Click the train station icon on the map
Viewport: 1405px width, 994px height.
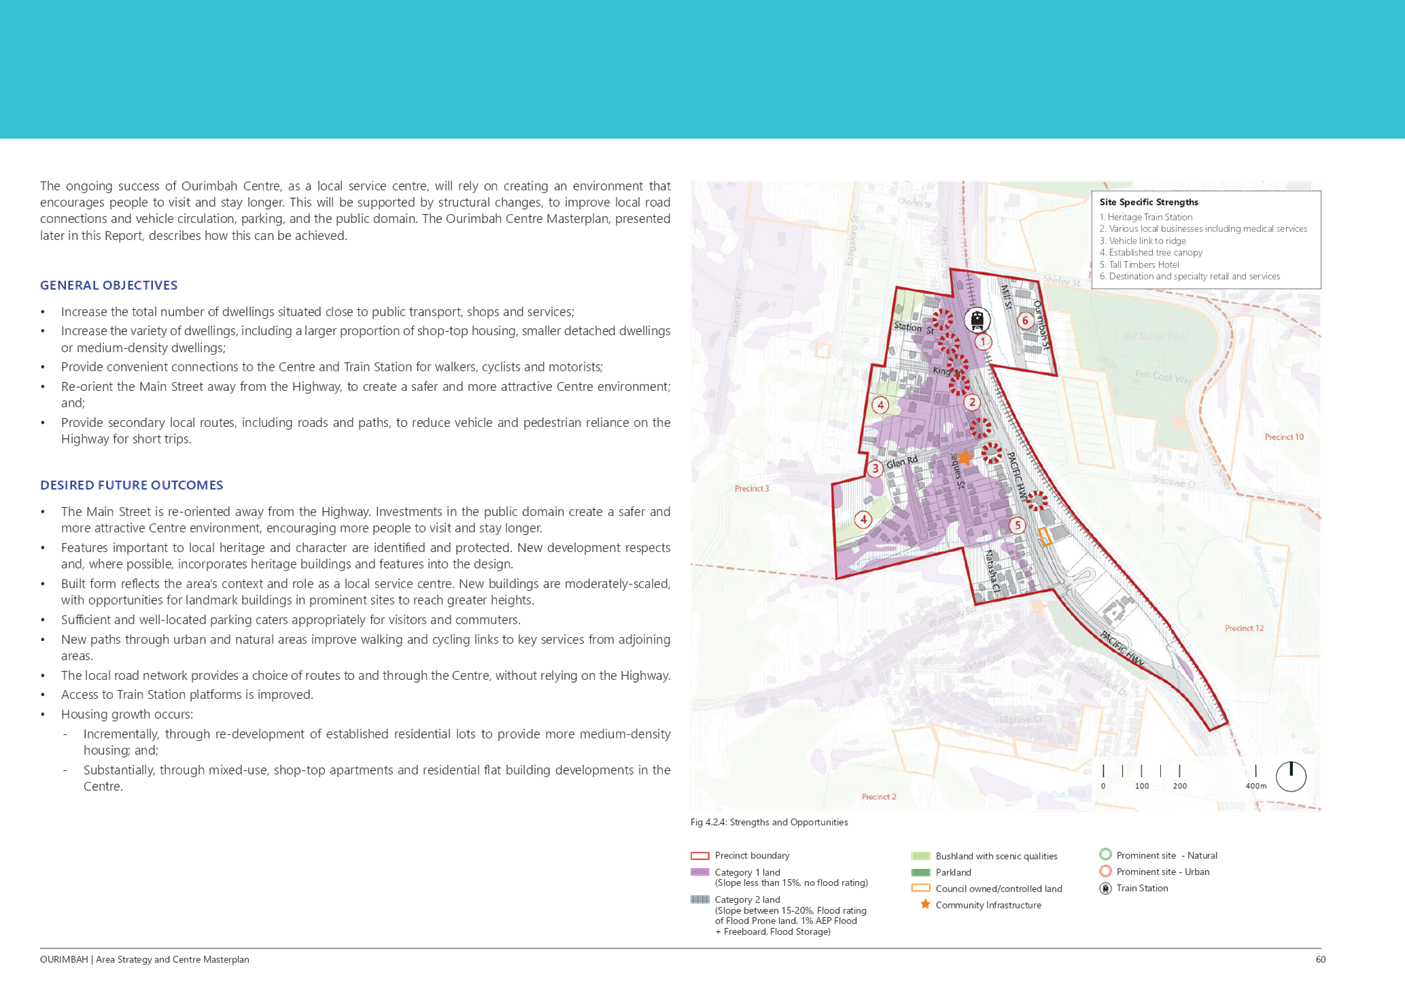click(976, 320)
